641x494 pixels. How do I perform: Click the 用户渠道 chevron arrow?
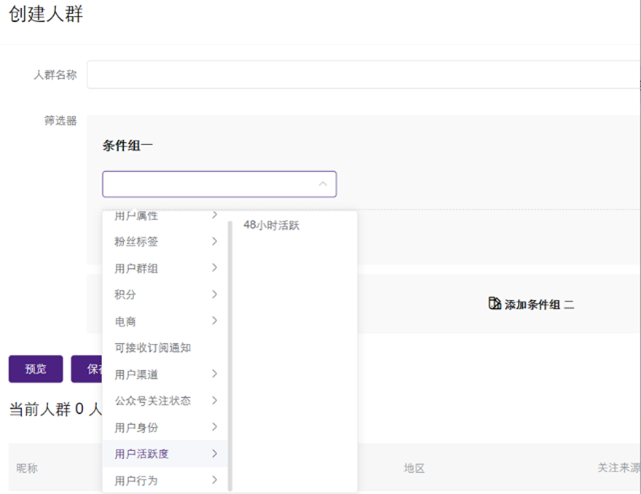pos(214,374)
